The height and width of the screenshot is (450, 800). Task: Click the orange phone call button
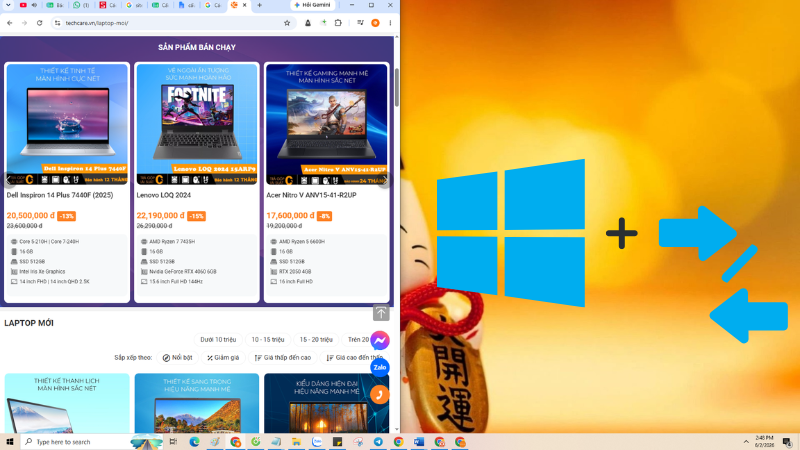click(380, 394)
